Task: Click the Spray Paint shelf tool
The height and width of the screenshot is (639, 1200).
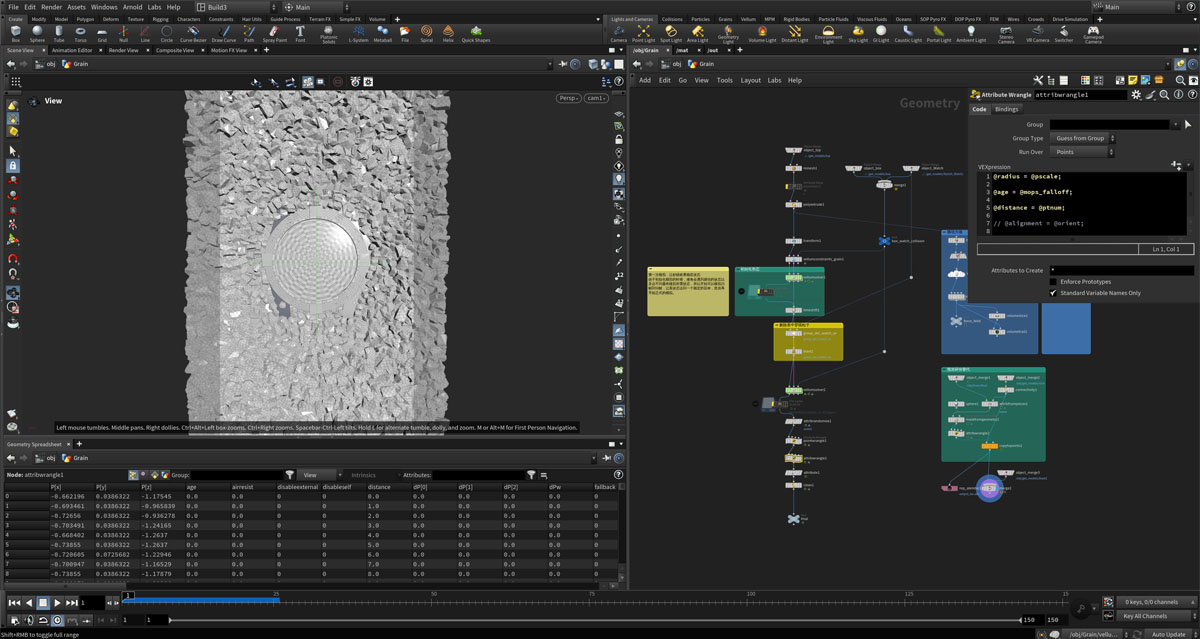Action: coord(274,33)
